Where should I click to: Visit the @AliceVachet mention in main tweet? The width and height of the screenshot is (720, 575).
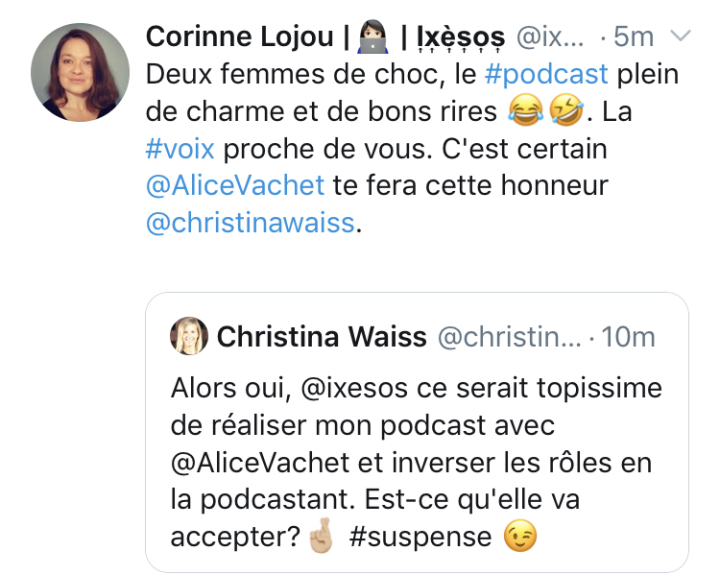click(x=235, y=186)
